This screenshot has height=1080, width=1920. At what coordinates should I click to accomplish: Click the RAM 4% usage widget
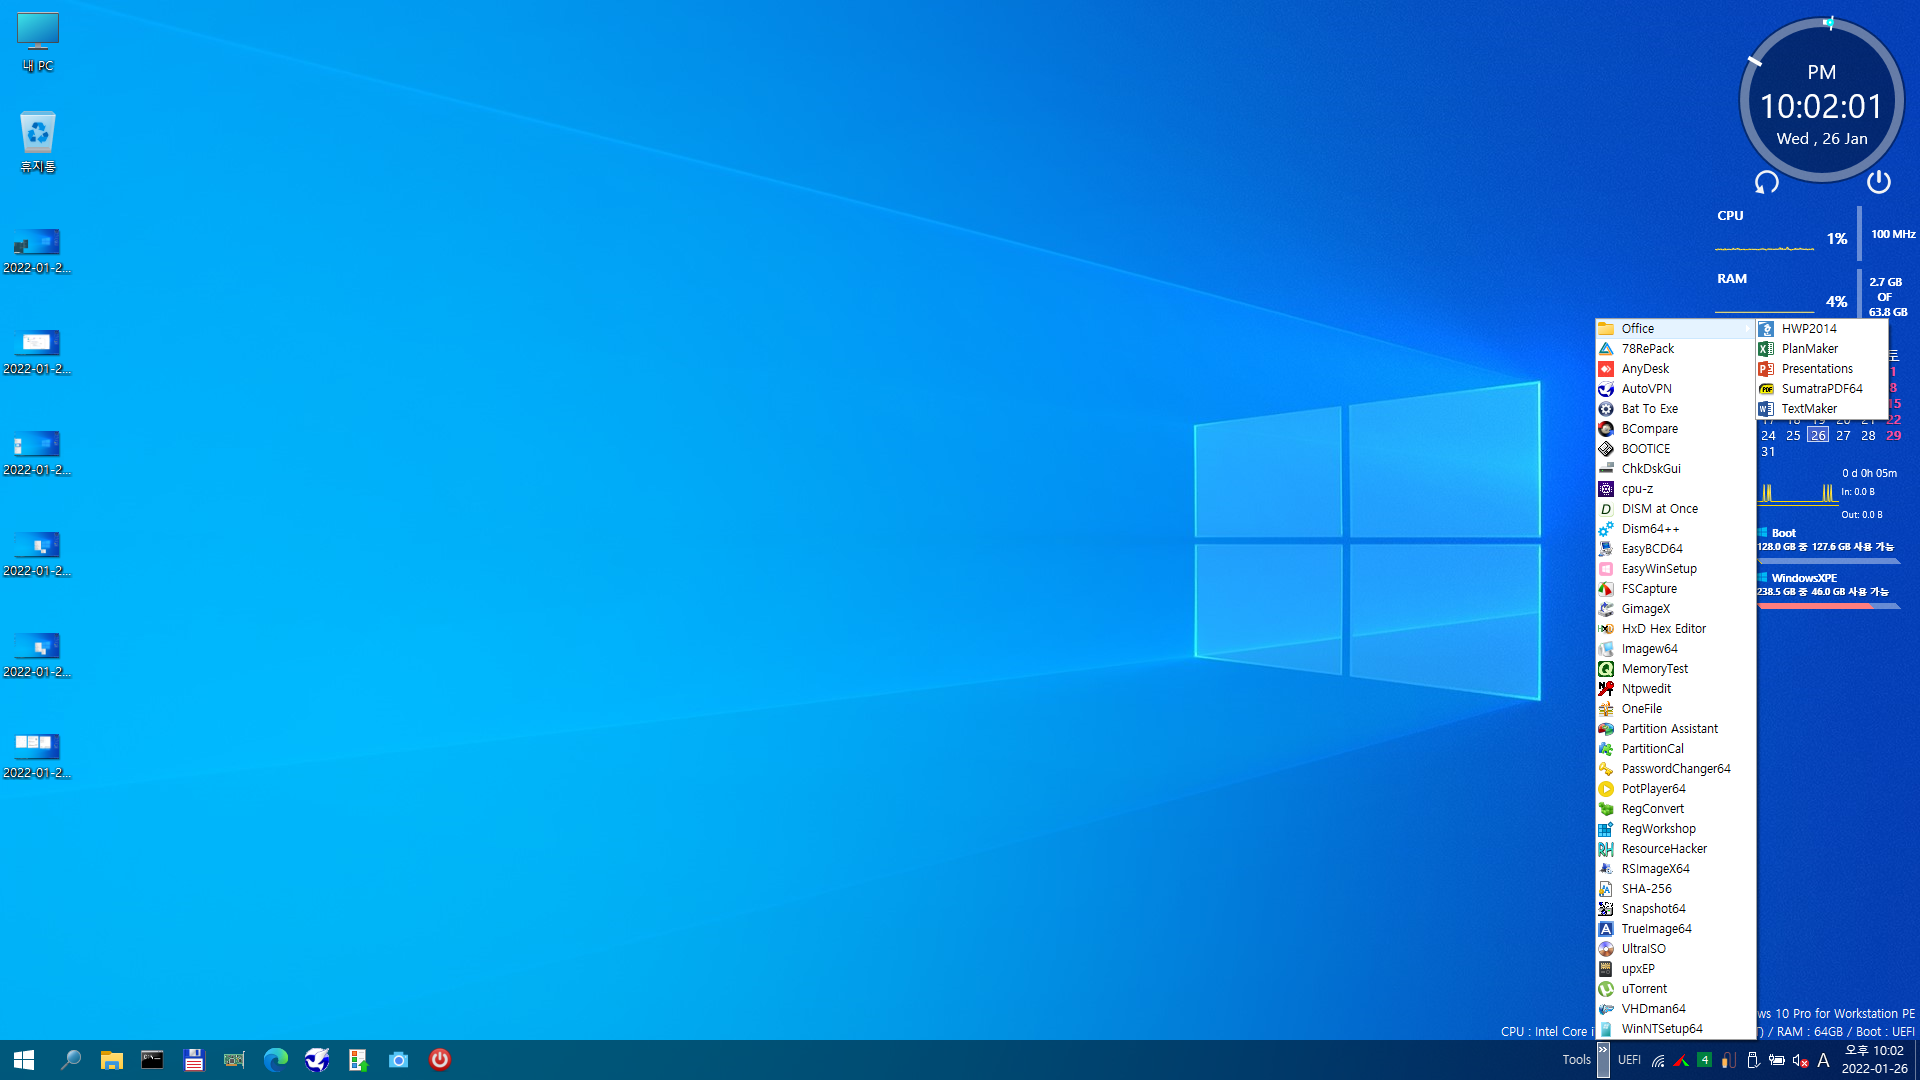[x=1836, y=302]
